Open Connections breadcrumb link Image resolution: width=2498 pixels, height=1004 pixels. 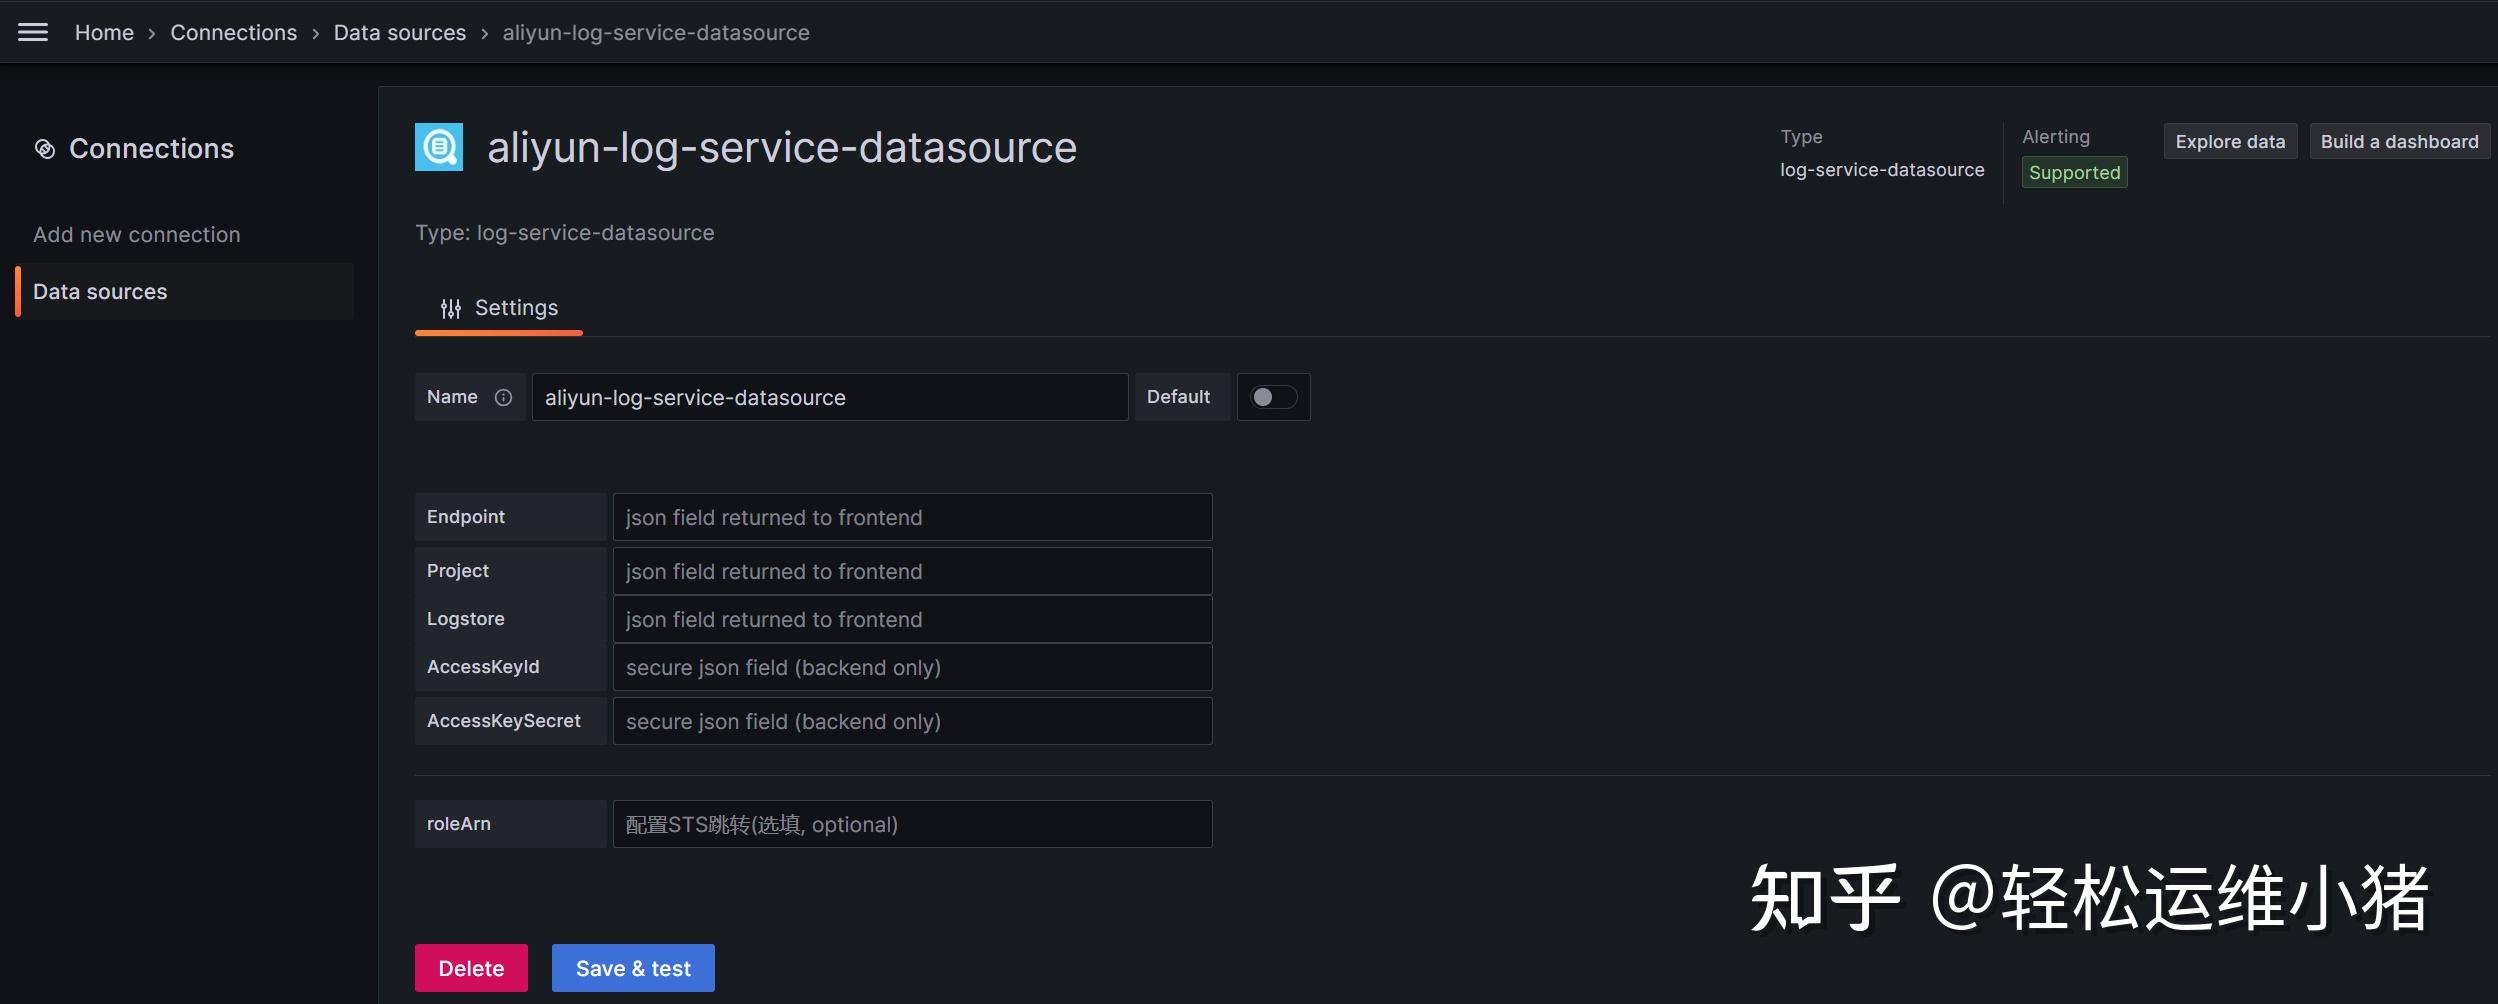[x=233, y=32]
